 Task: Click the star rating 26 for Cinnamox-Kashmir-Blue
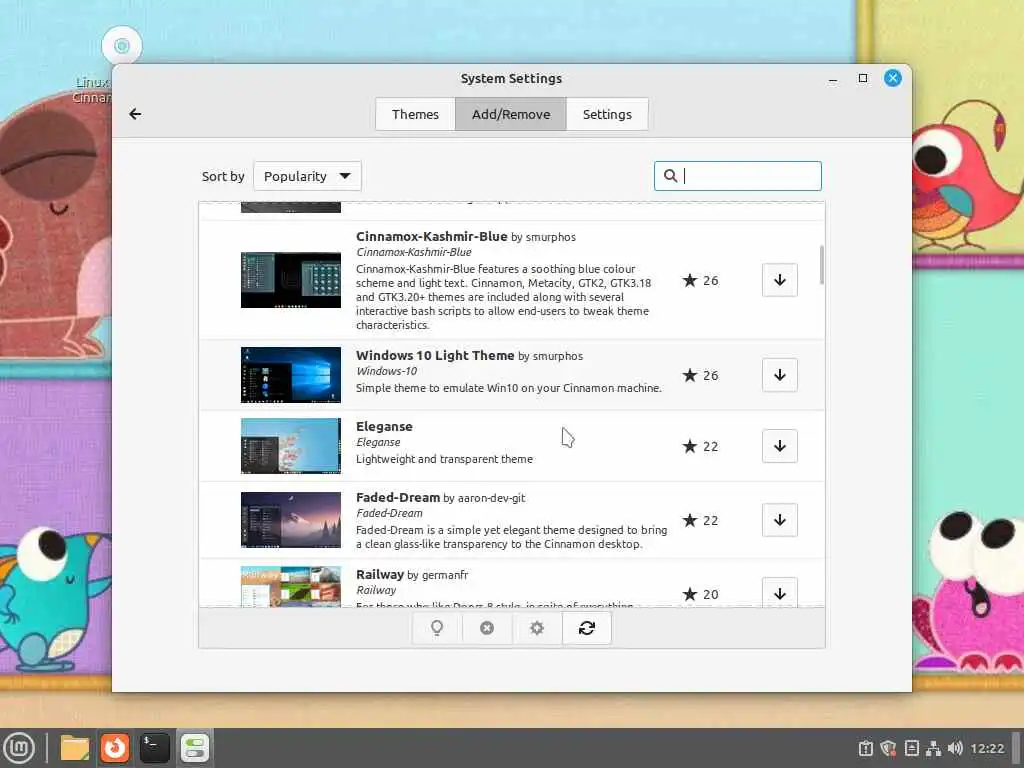coord(700,281)
